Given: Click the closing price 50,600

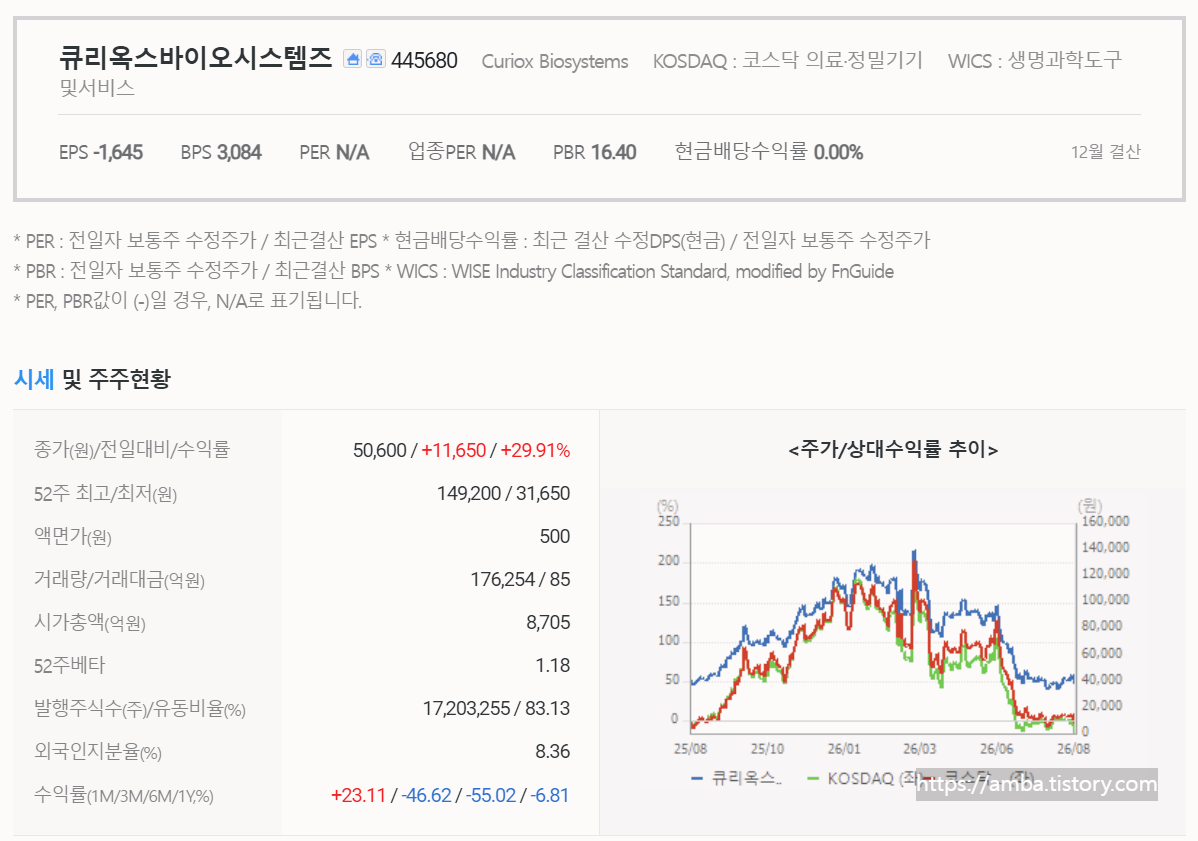Looking at the screenshot, I should (380, 451).
